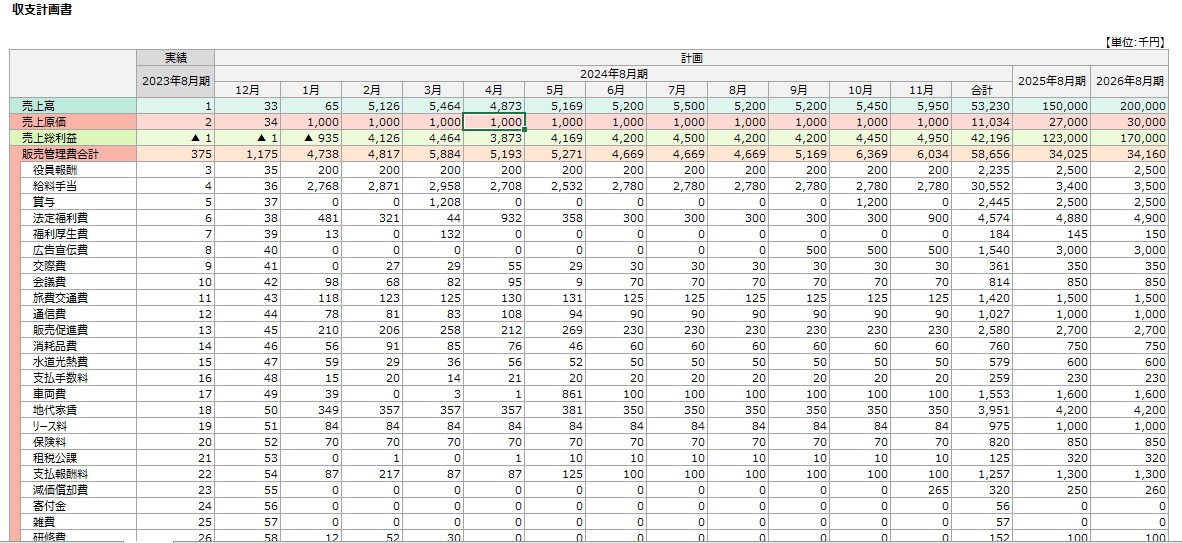Click the 売上高 11月 value 5,950
Viewport: 1182px width, 543px height.
pos(921,106)
